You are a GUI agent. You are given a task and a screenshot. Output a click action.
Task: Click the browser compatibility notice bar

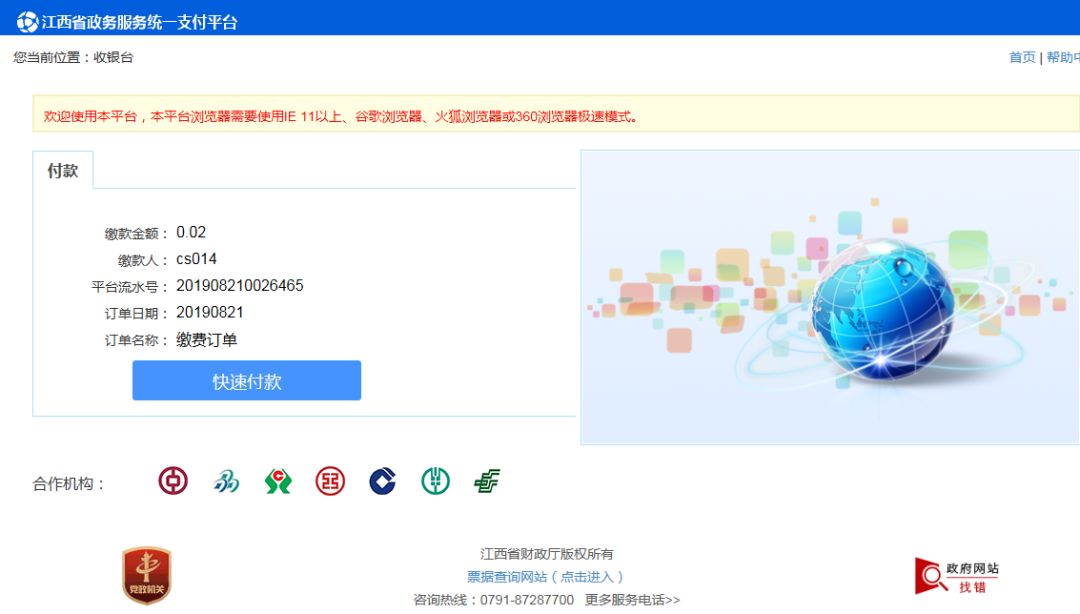click(x=556, y=114)
